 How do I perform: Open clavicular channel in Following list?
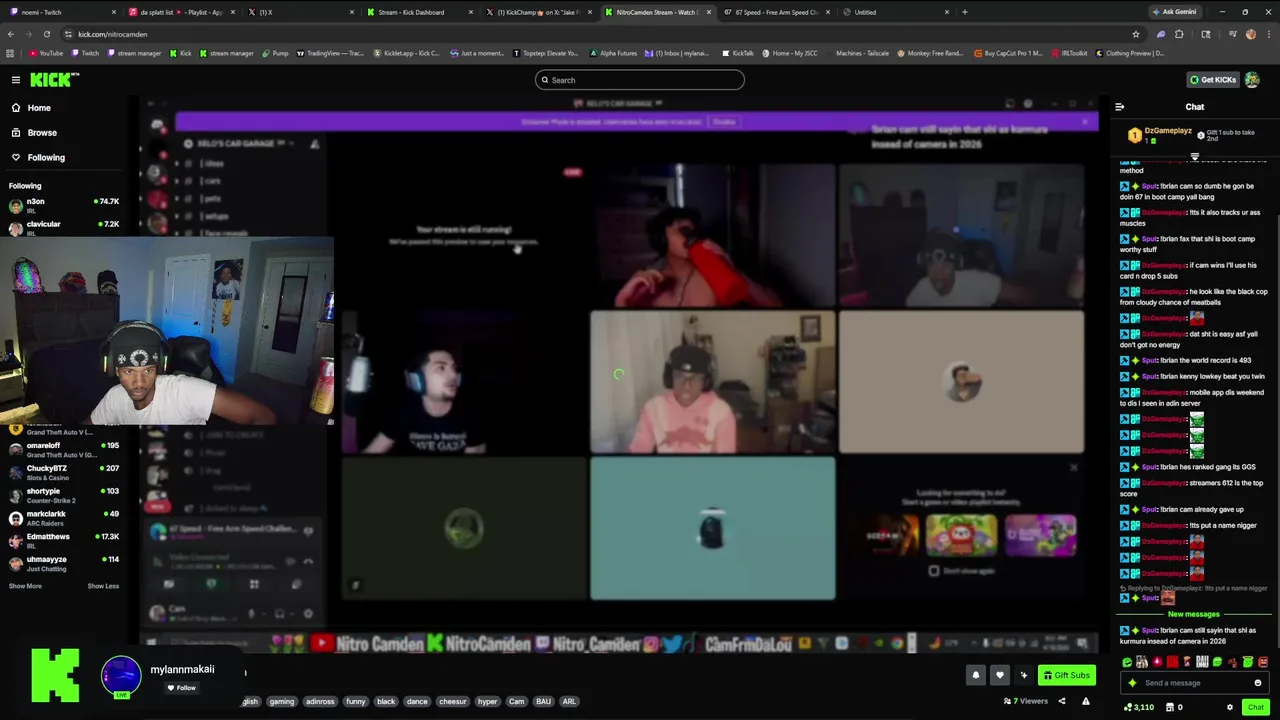64,227
